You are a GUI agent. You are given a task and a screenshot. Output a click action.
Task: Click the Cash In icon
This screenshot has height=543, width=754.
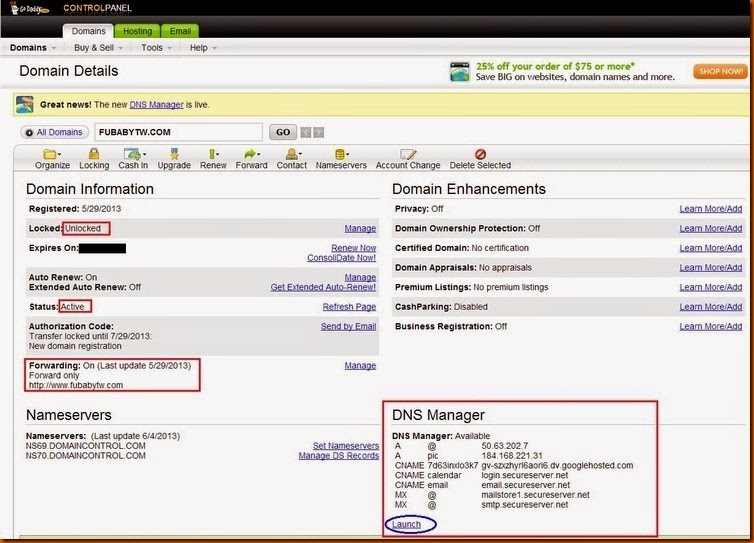(132, 154)
